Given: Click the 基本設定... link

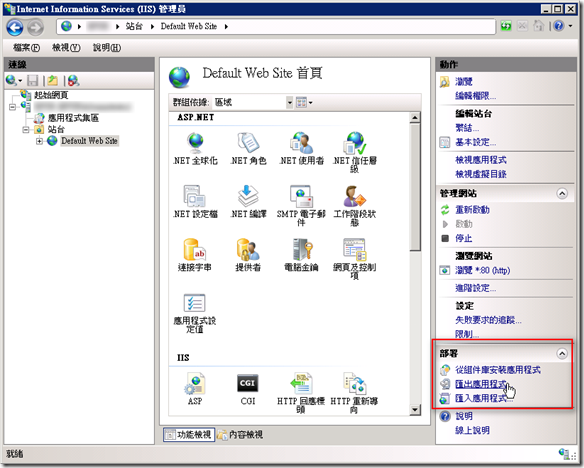Looking at the screenshot, I should pyautogui.click(x=476, y=142).
